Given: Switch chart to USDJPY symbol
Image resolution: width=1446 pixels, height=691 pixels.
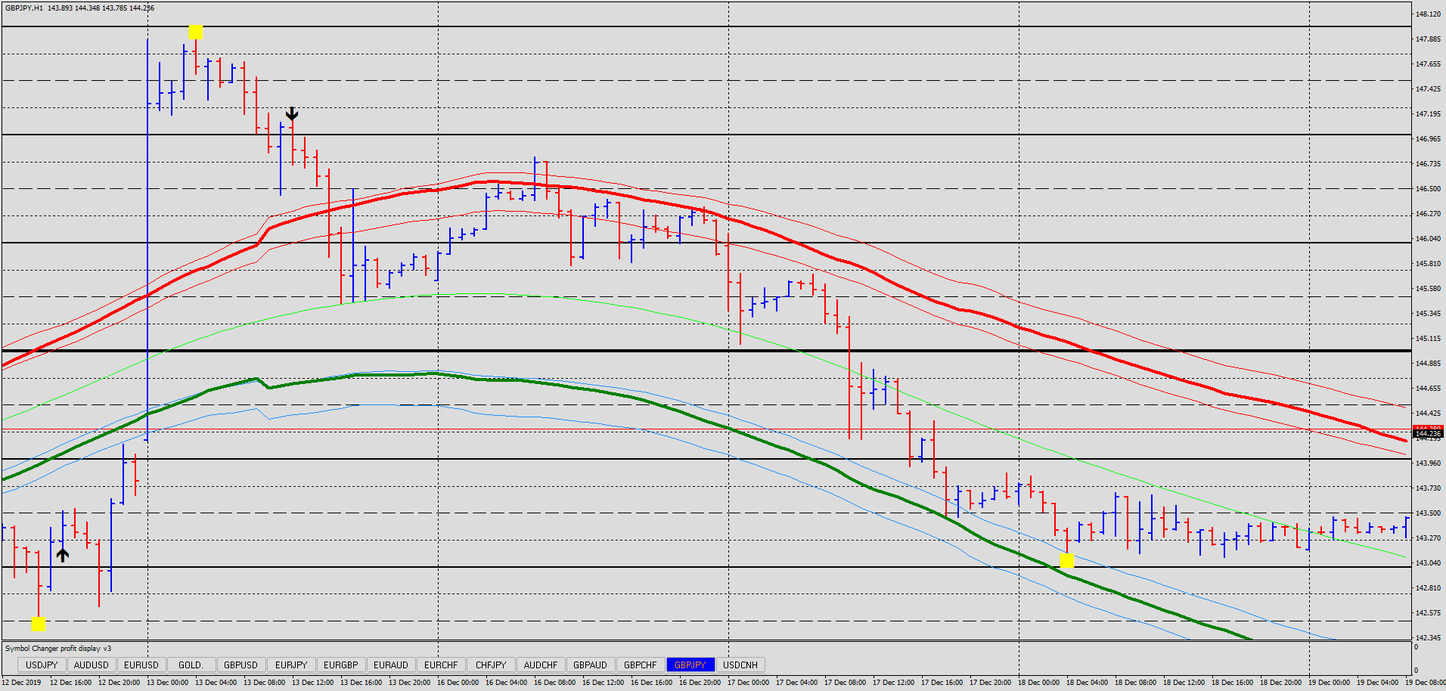Looking at the screenshot, I should pyautogui.click(x=40, y=665).
